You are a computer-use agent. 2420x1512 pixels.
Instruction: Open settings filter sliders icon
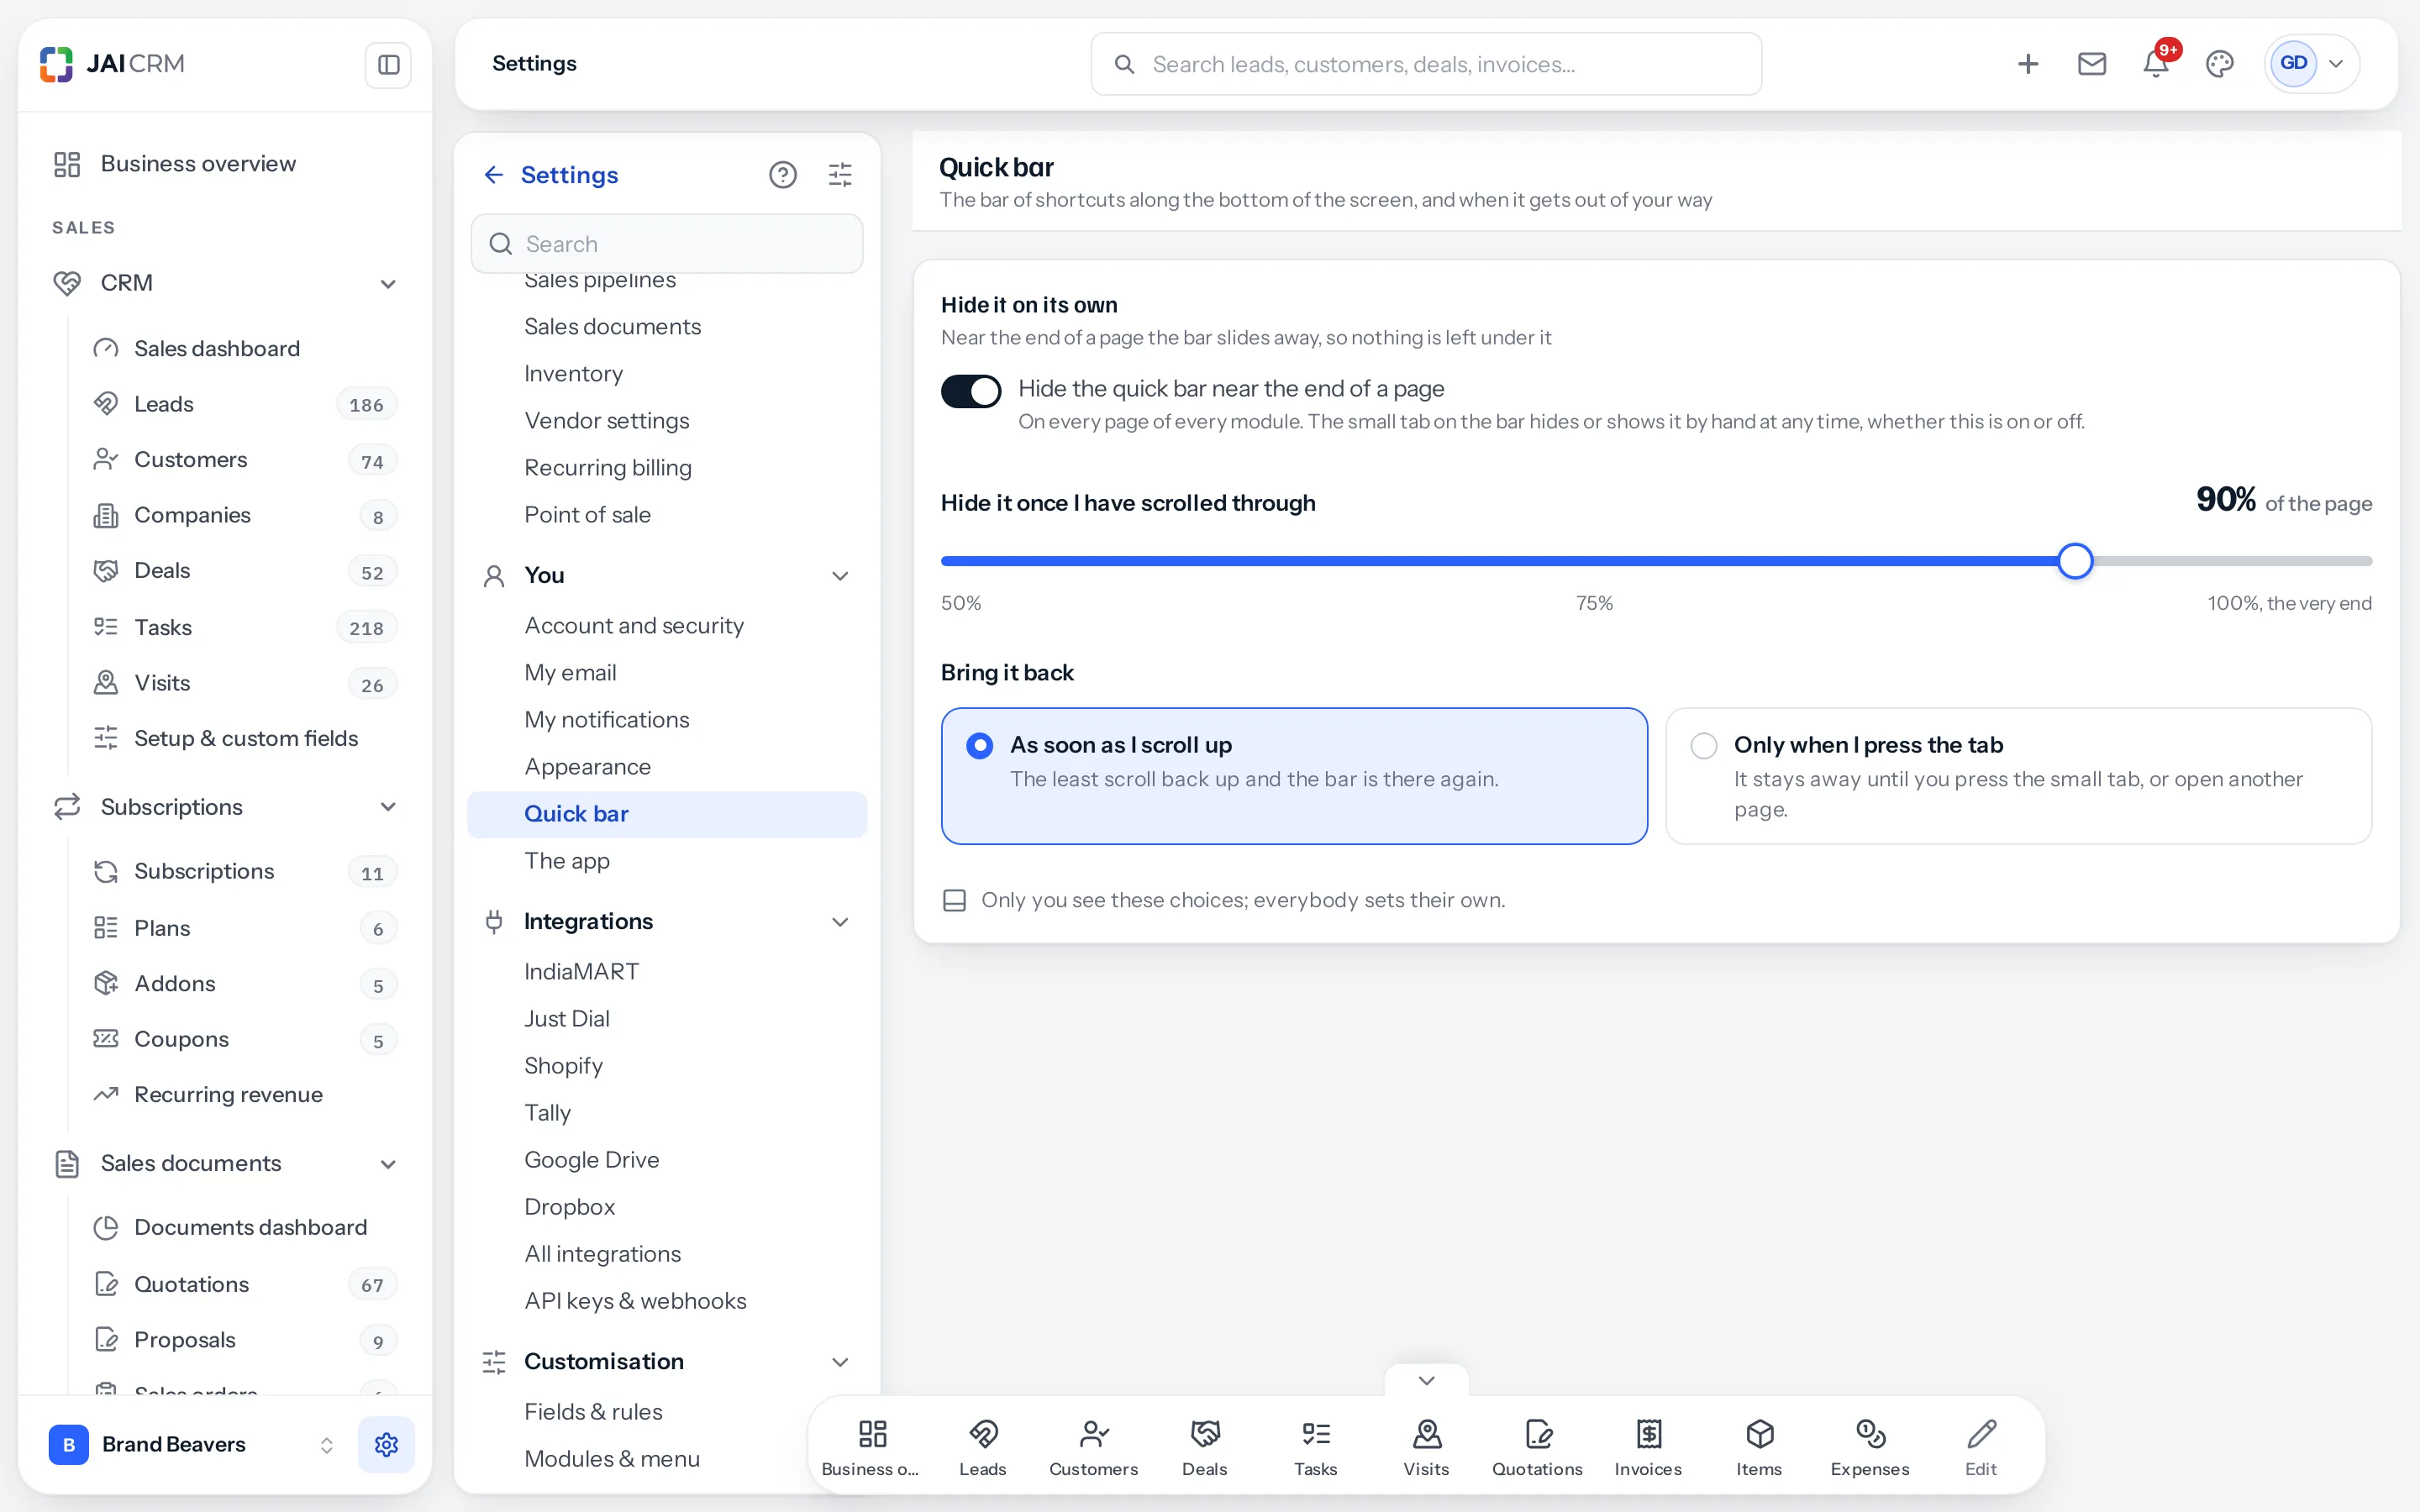coord(840,175)
